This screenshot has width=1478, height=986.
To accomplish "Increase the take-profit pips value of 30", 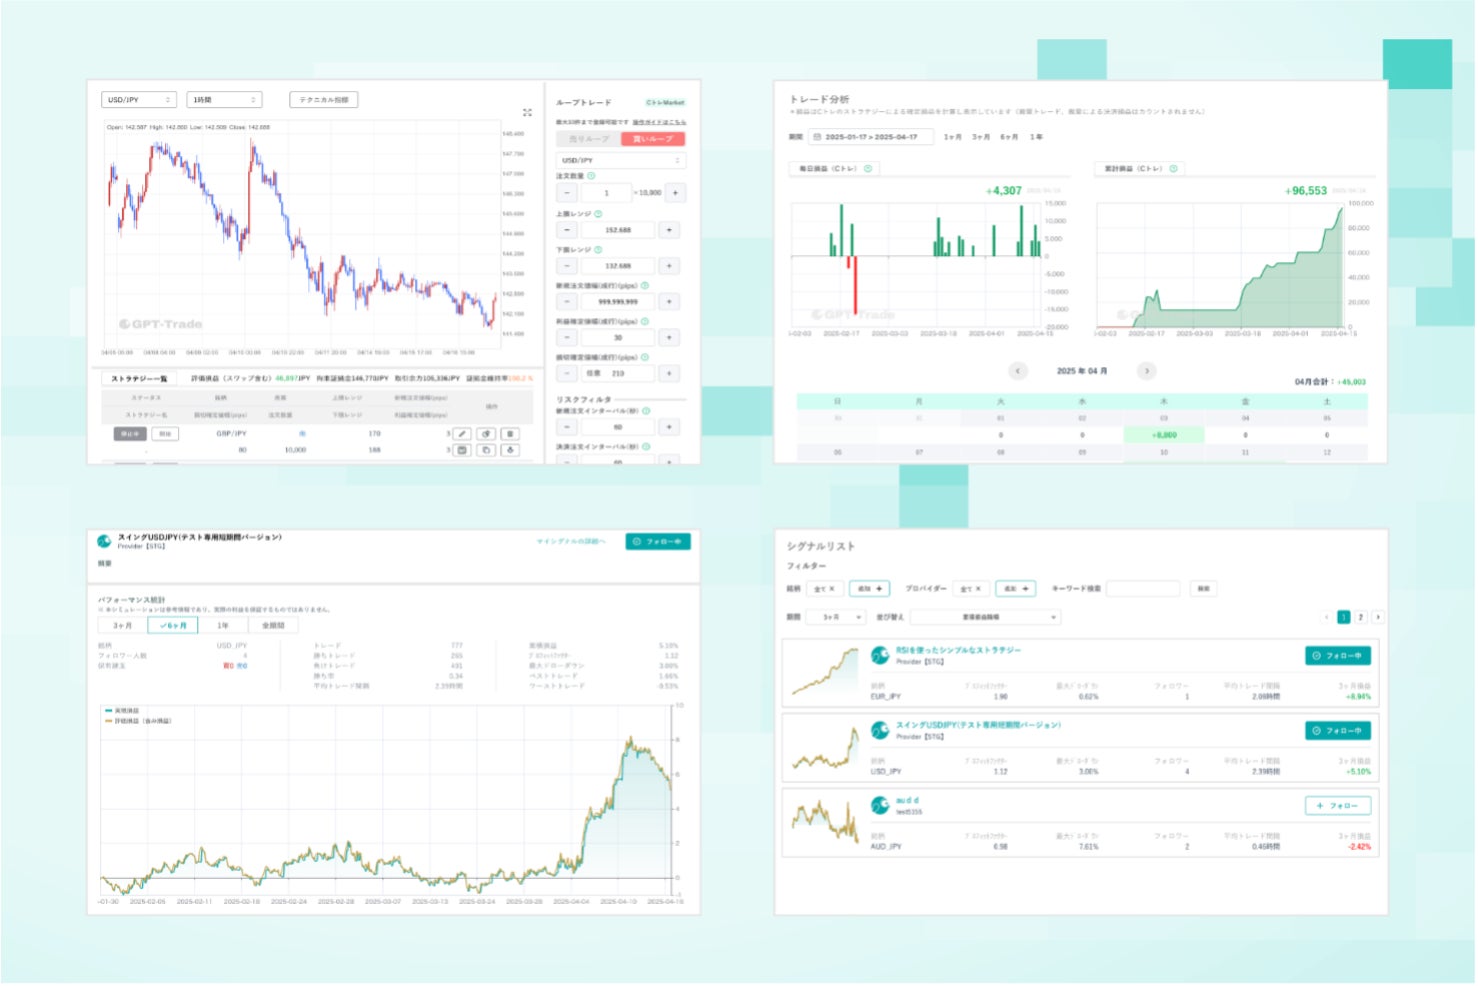I will click(x=669, y=337).
